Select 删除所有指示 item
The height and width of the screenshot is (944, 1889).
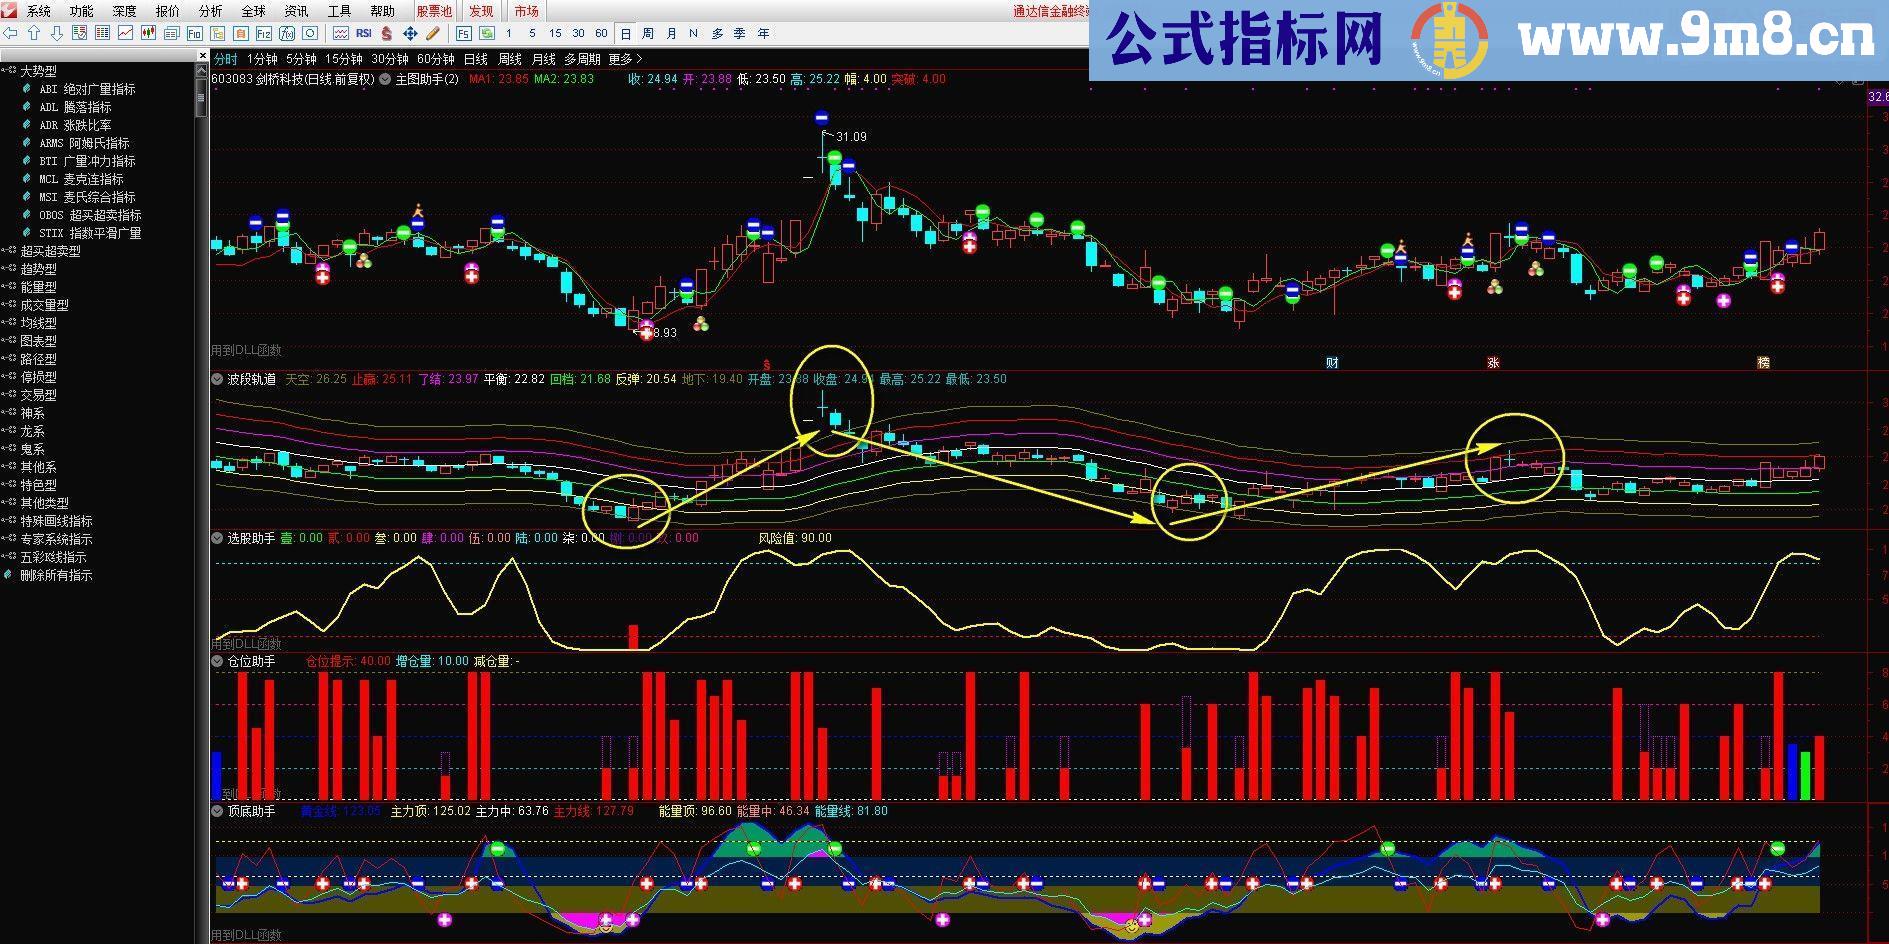pyautogui.click(x=56, y=575)
